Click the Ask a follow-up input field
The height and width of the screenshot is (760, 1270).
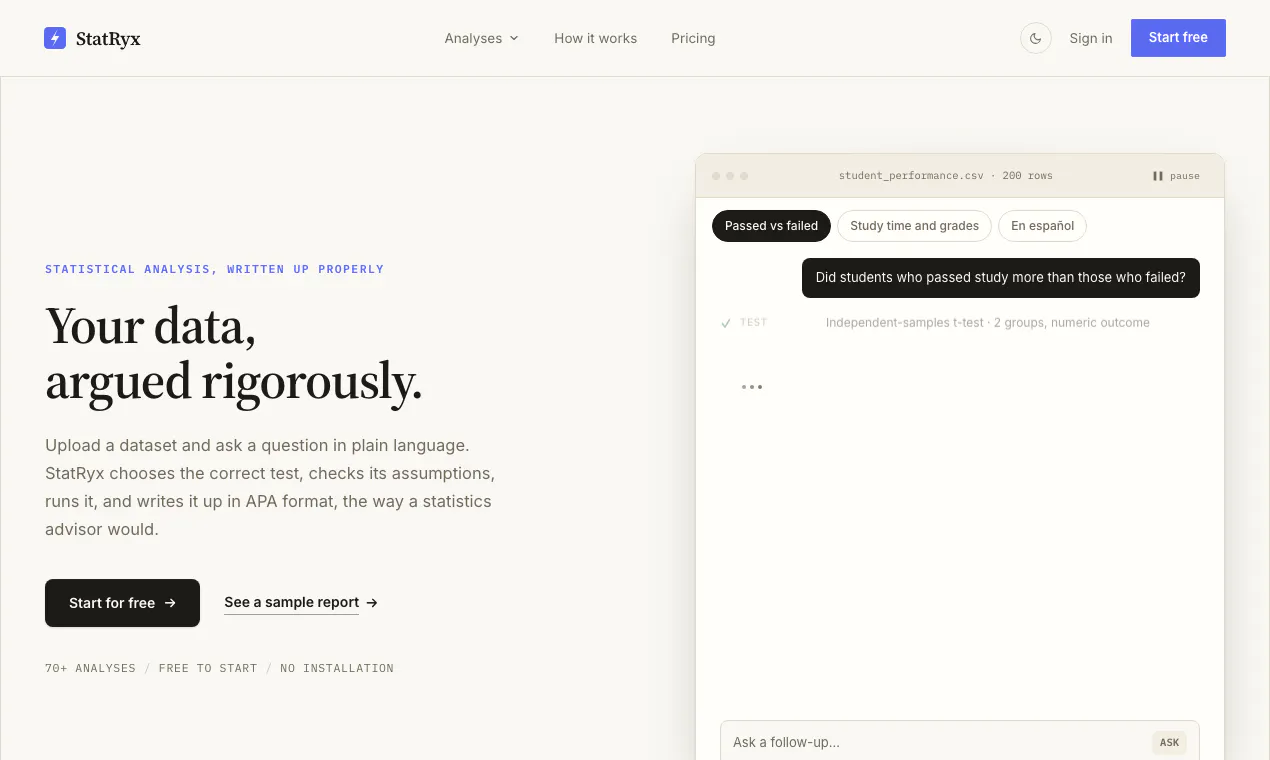point(938,742)
